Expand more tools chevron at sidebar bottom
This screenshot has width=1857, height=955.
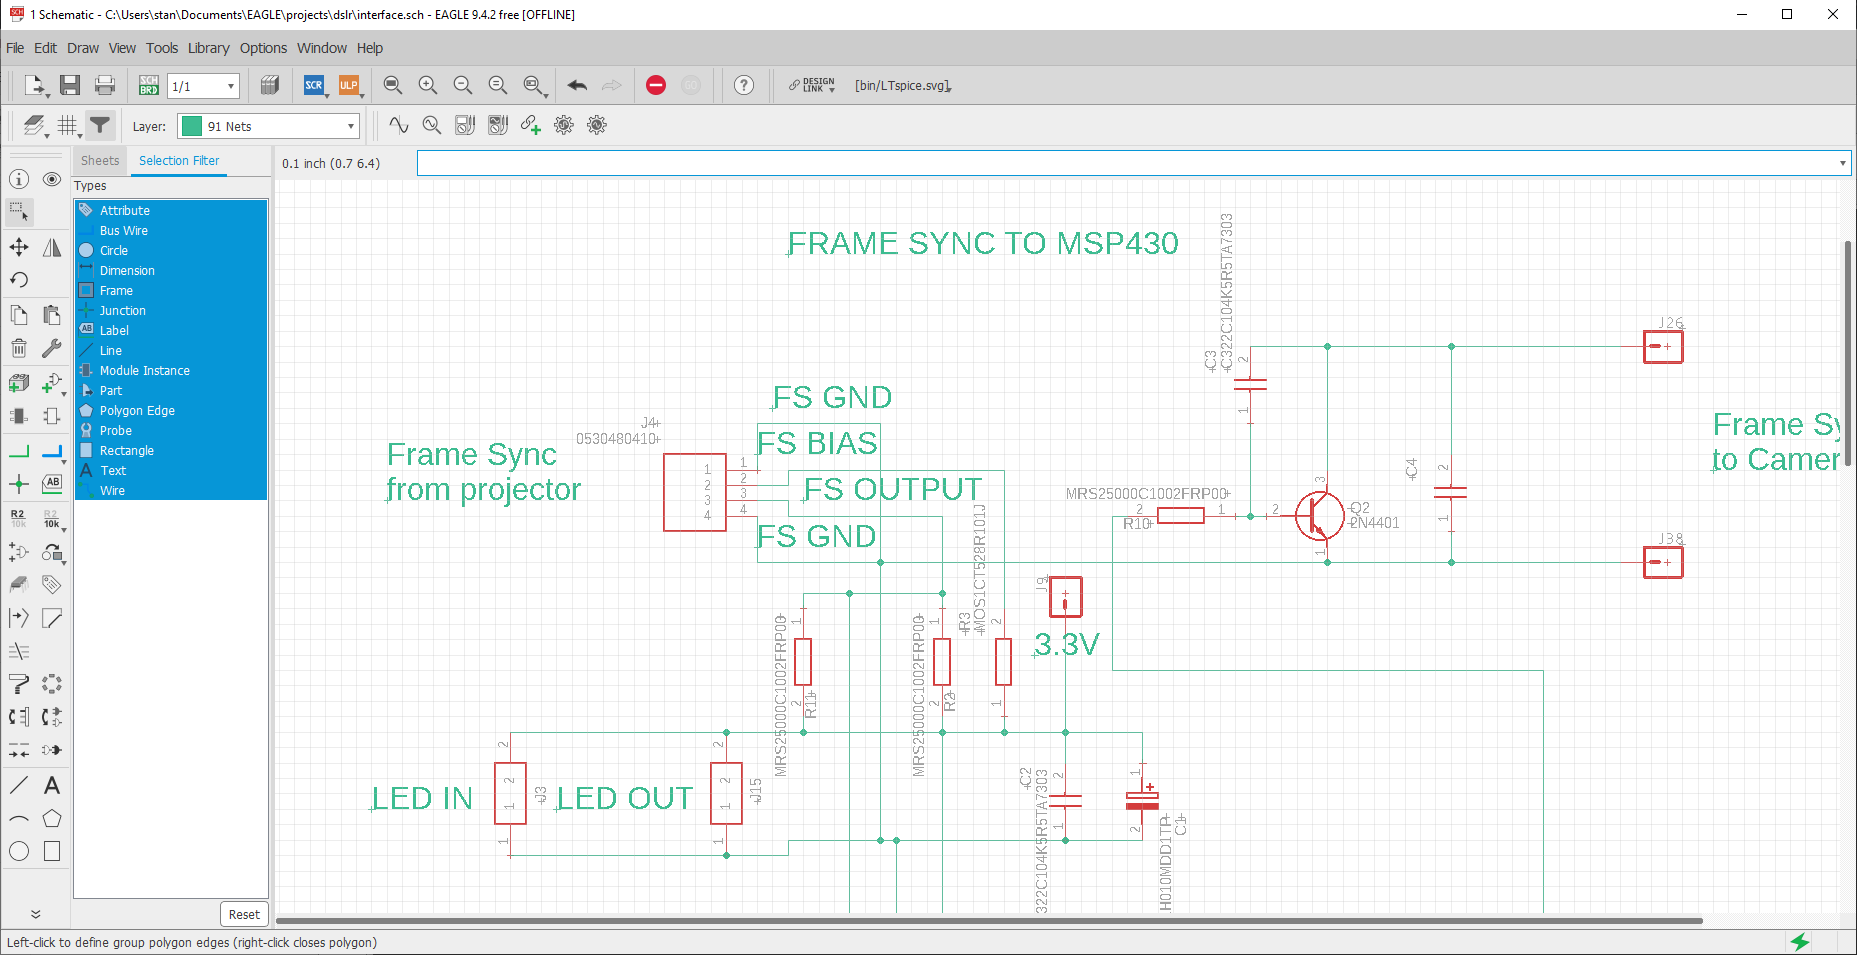pos(35,914)
